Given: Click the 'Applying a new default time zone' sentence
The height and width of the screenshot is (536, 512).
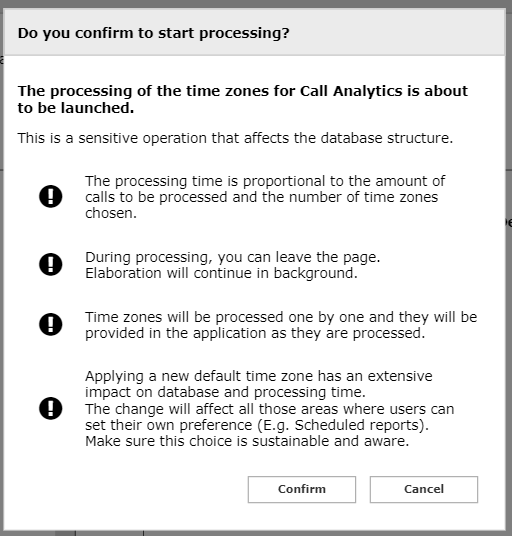Looking at the screenshot, I should [x=259, y=384].
